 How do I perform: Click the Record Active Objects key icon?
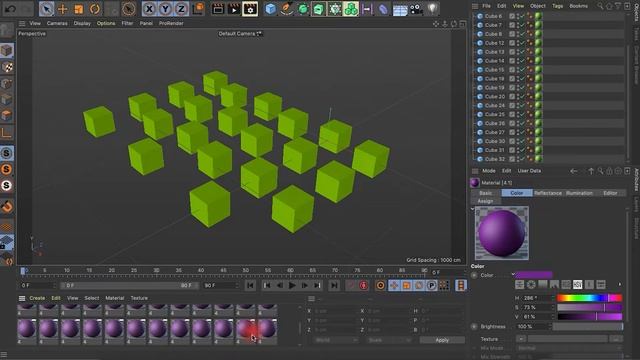click(351, 285)
